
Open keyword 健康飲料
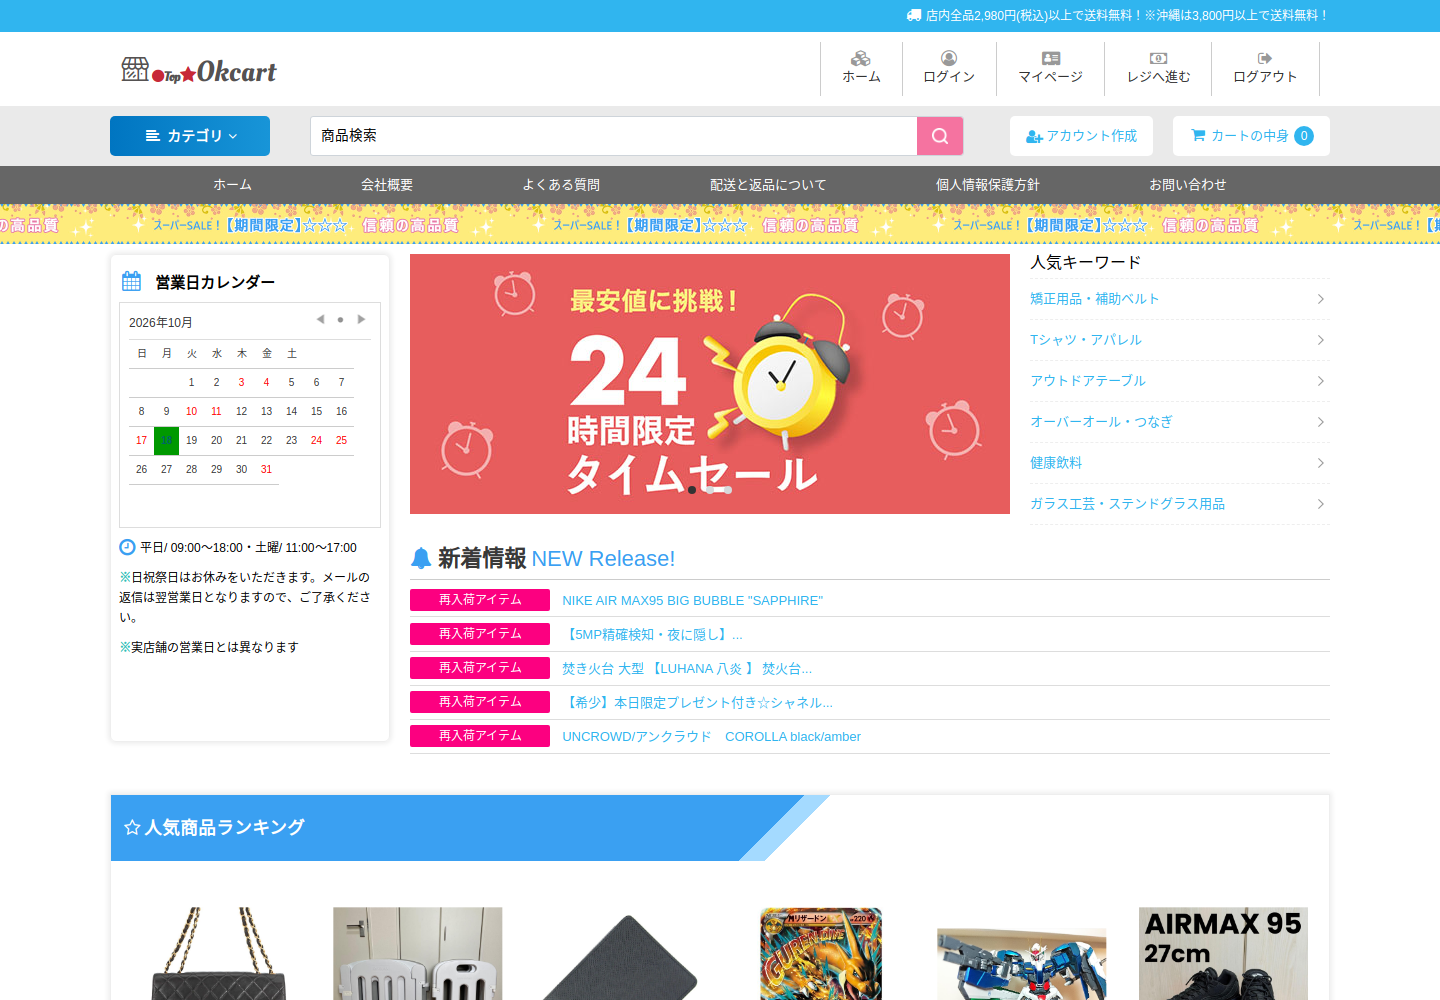coord(1056,463)
